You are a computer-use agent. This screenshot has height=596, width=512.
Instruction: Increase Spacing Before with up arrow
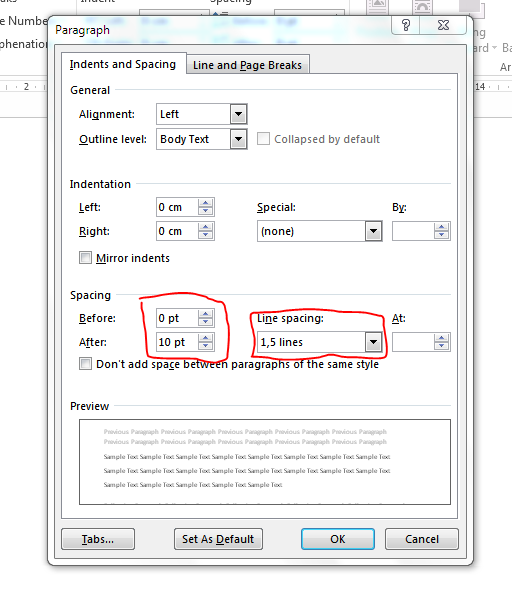pyautogui.click(x=206, y=314)
